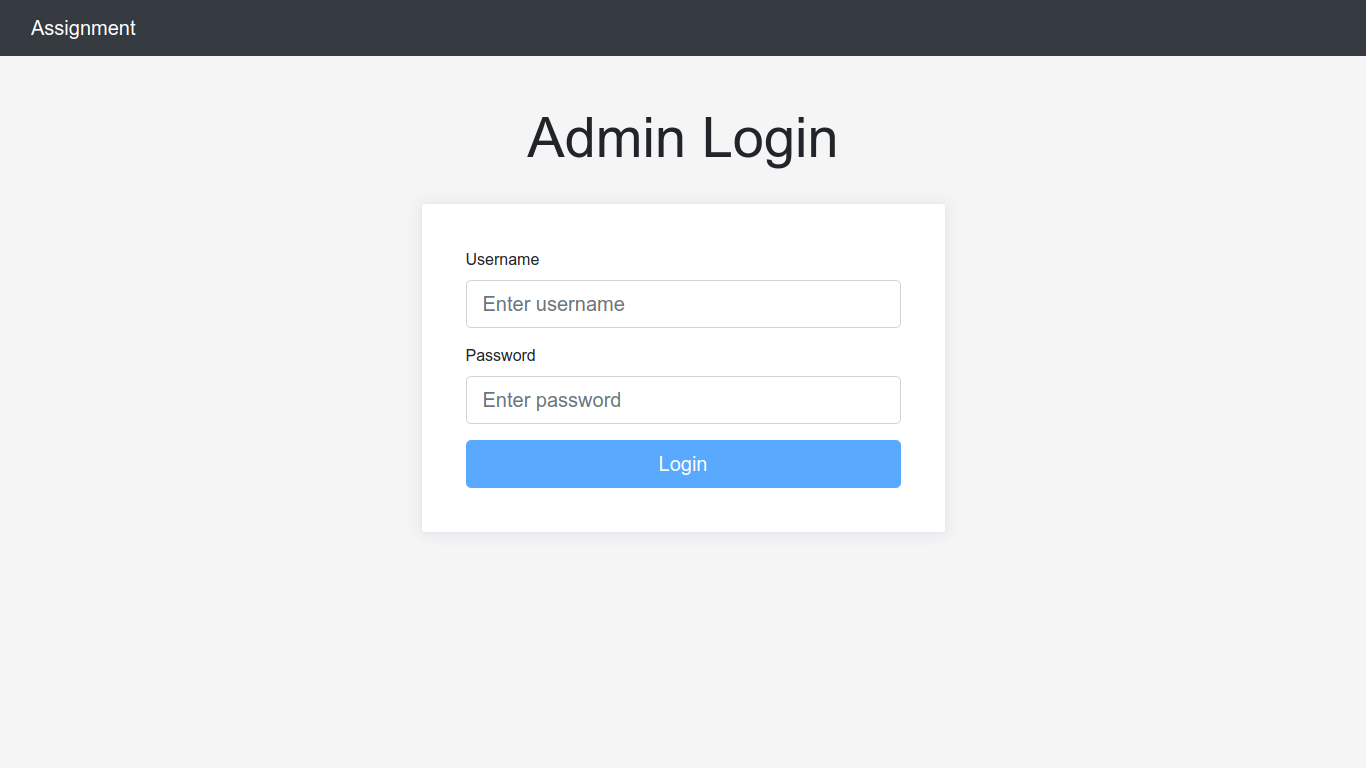The image size is (1366, 768).
Task: Click the white login form card
Action: click(x=683, y=230)
